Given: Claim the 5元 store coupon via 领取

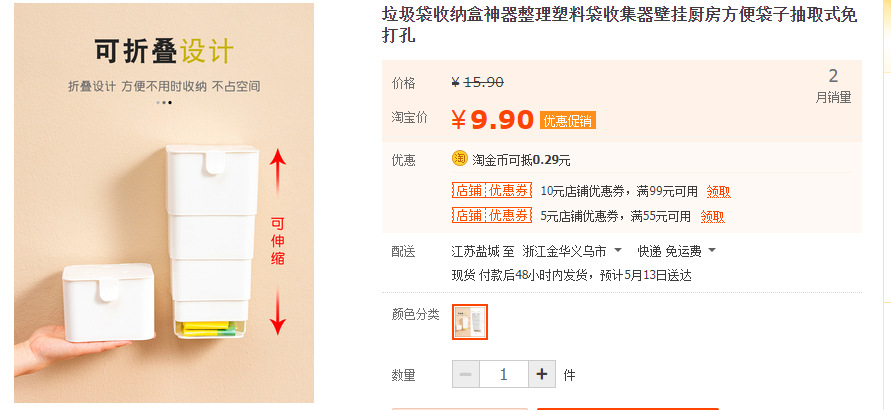Looking at the screenshot, I should pyautogui.click(x=712, y=215).
